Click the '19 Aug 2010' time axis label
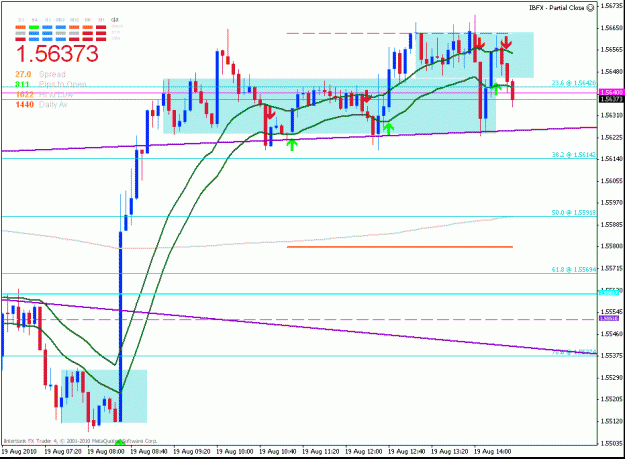 pyautogui.click(x=19, y=451)
